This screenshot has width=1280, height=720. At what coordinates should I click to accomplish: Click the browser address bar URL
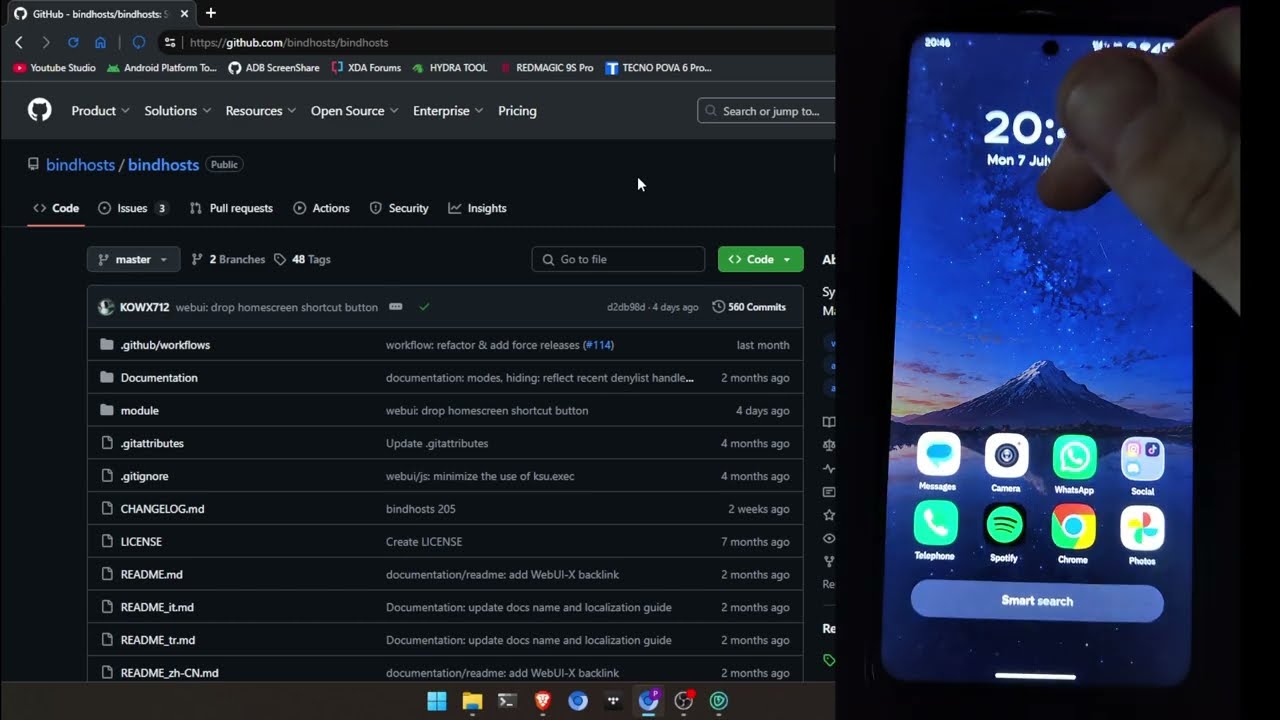tap(289, 42)
